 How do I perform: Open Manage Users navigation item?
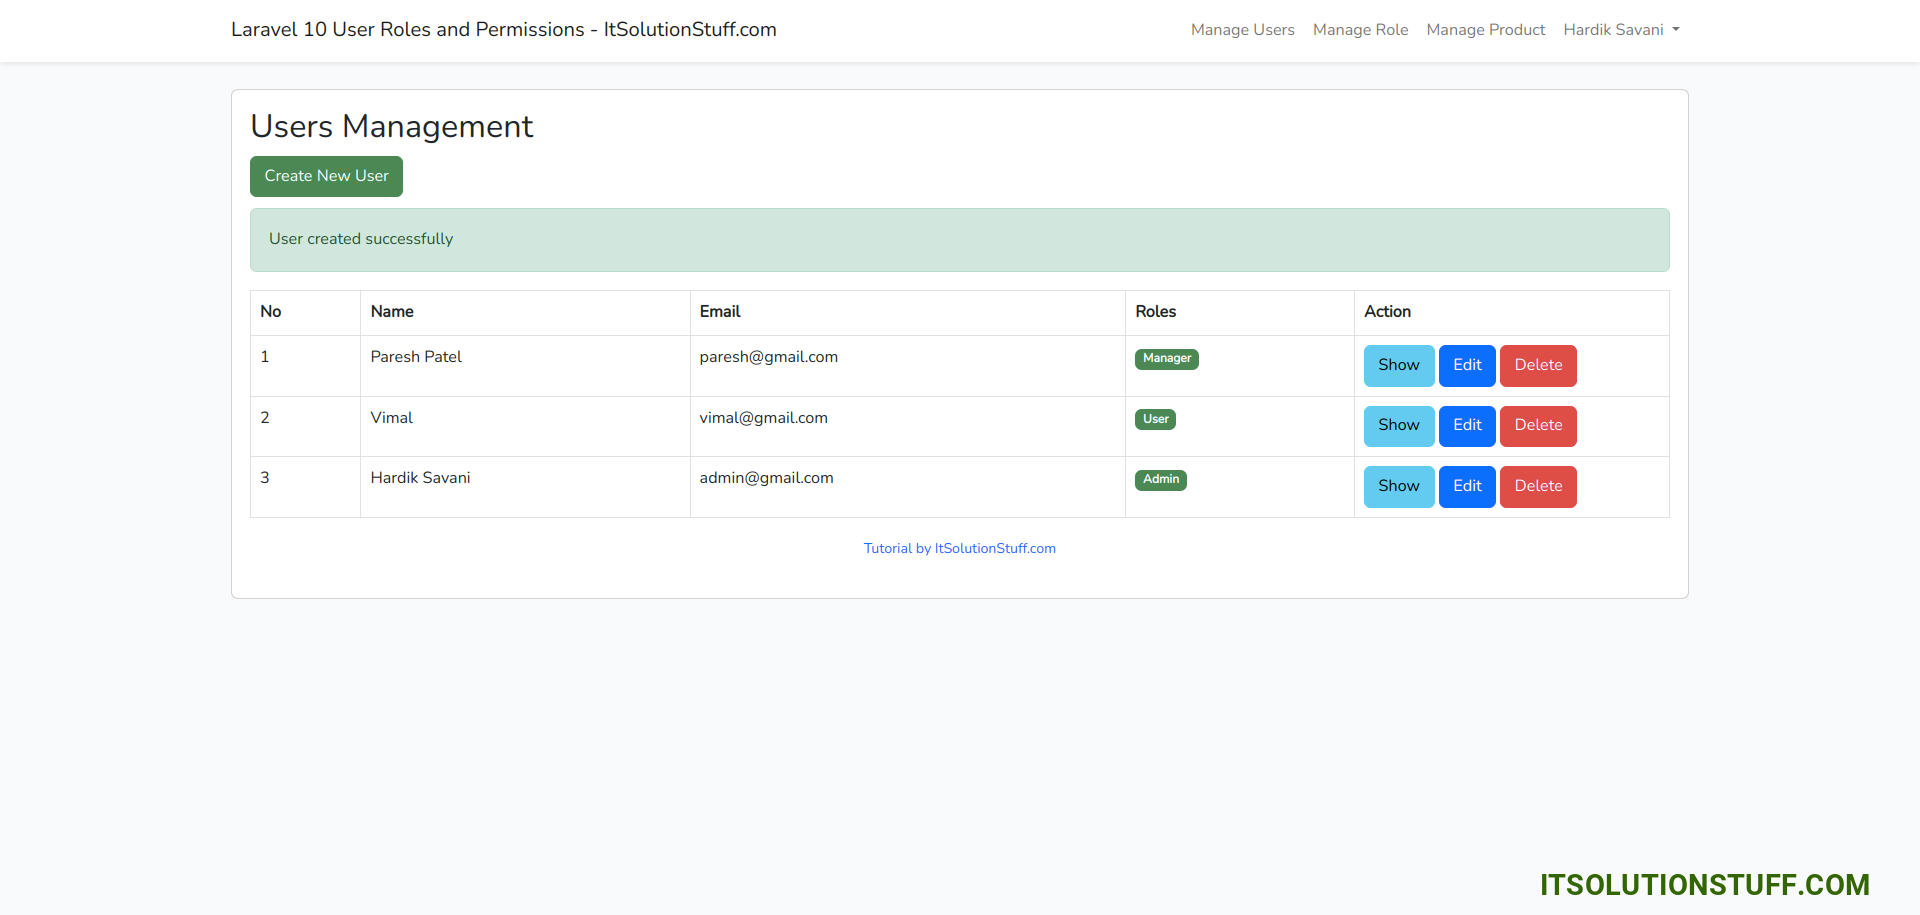(1242, 30)
